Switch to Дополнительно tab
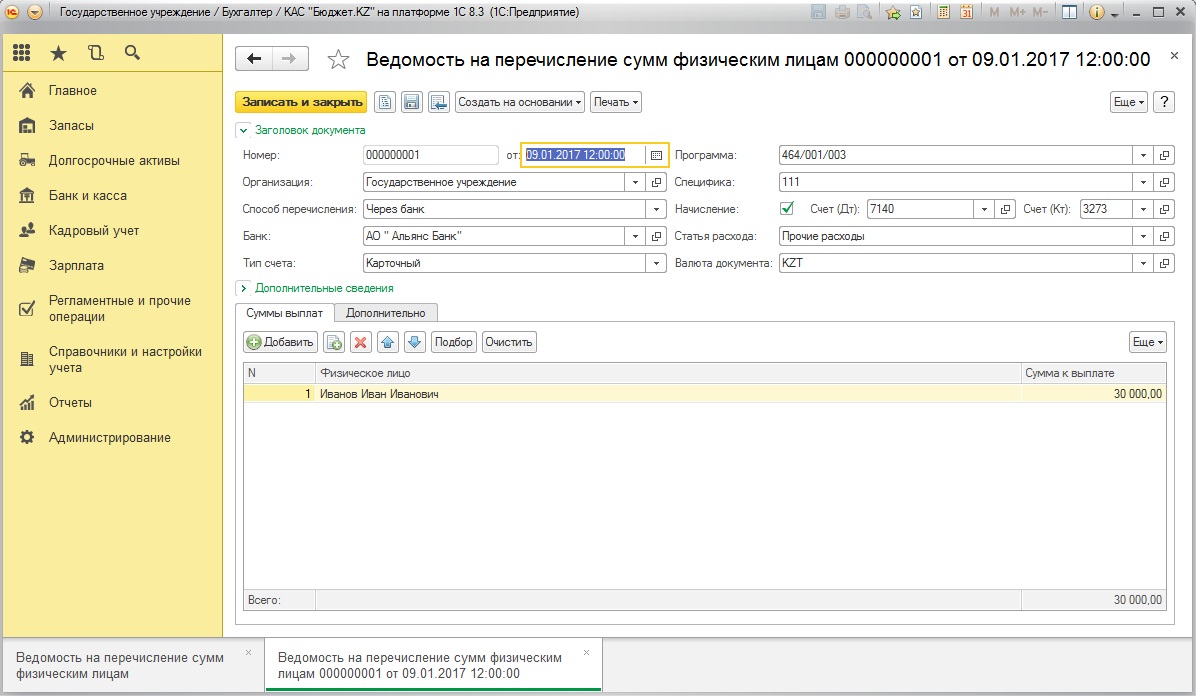Image resolution: width=1196 pixels, height=696 pixels. pos(386,313)
